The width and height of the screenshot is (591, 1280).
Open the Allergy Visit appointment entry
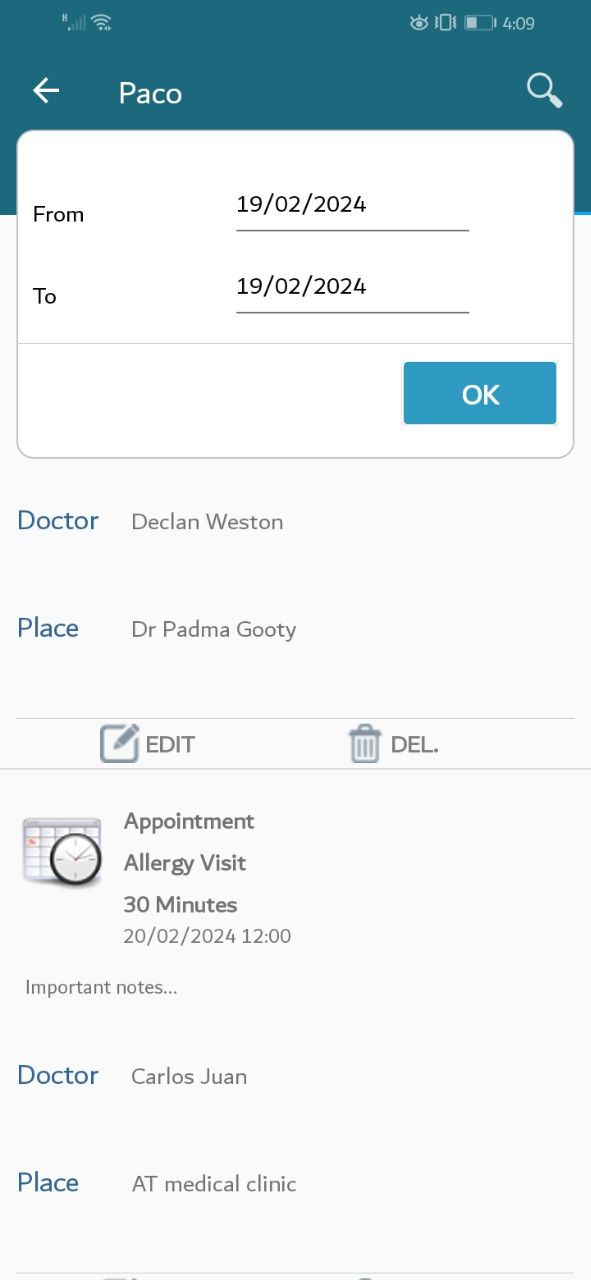(185, 863)
